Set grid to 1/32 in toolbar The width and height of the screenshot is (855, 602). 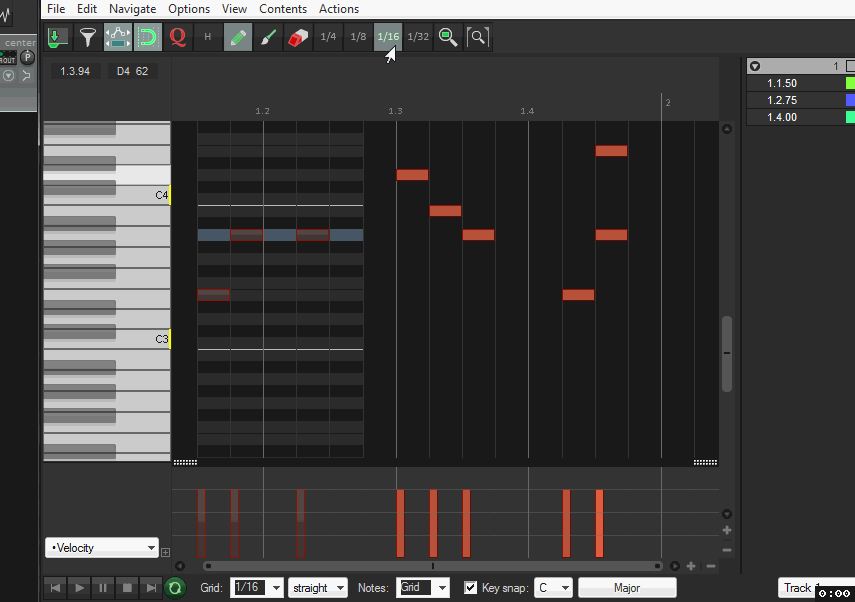click(x=418, y=37)
